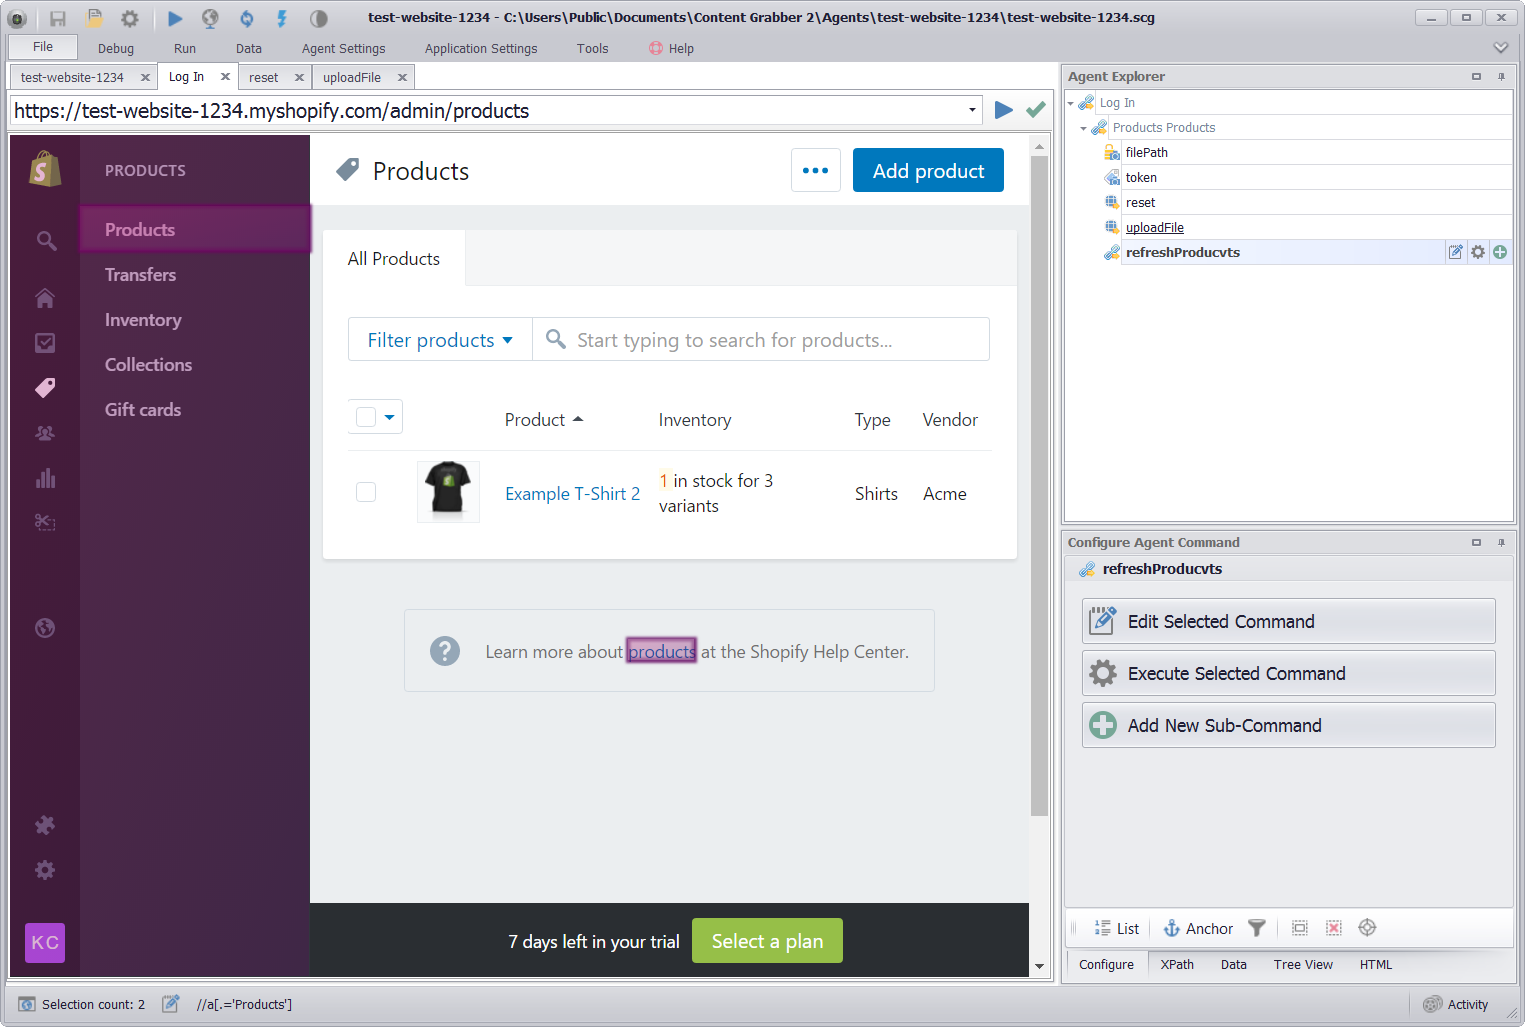Click the green checkmark beside address bar
The image size is (1525, 1027).
coord(1036,110)
